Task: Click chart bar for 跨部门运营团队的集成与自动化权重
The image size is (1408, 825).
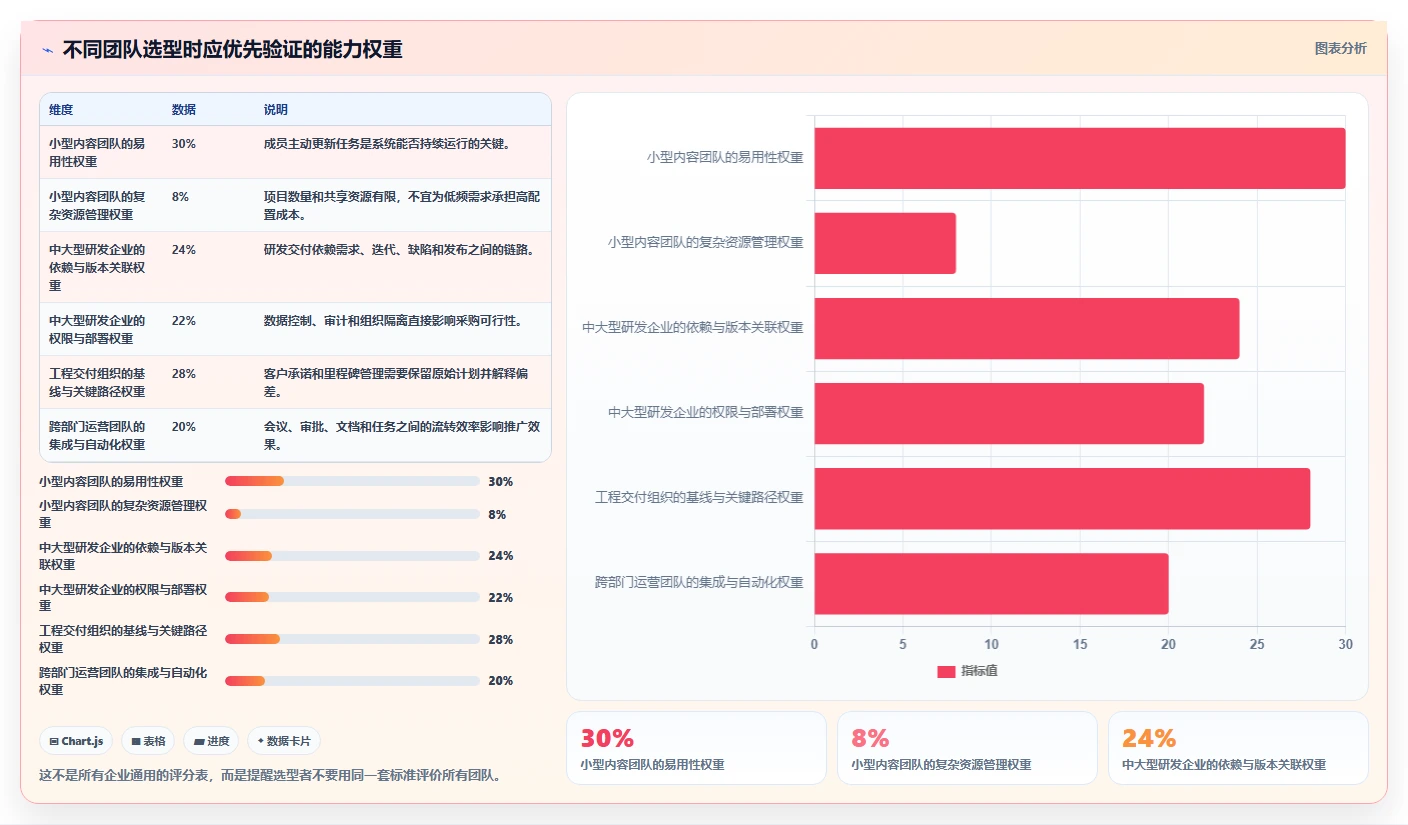Action: coord(991,583)
